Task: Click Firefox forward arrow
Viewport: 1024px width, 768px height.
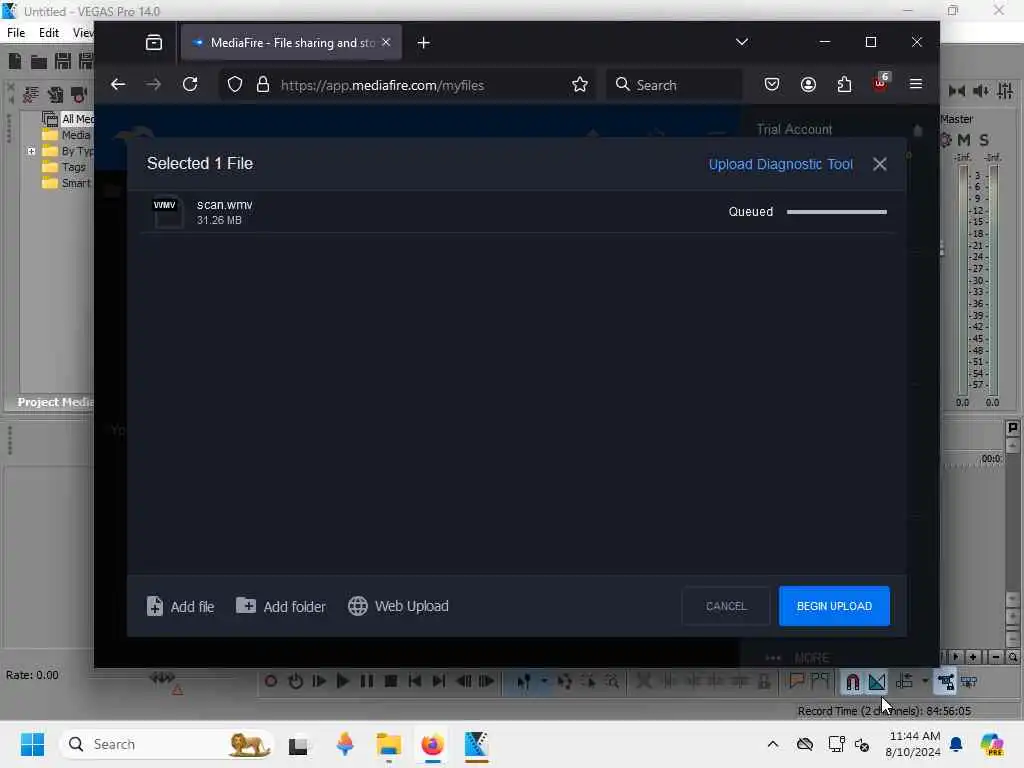Action: click(153, 85)
